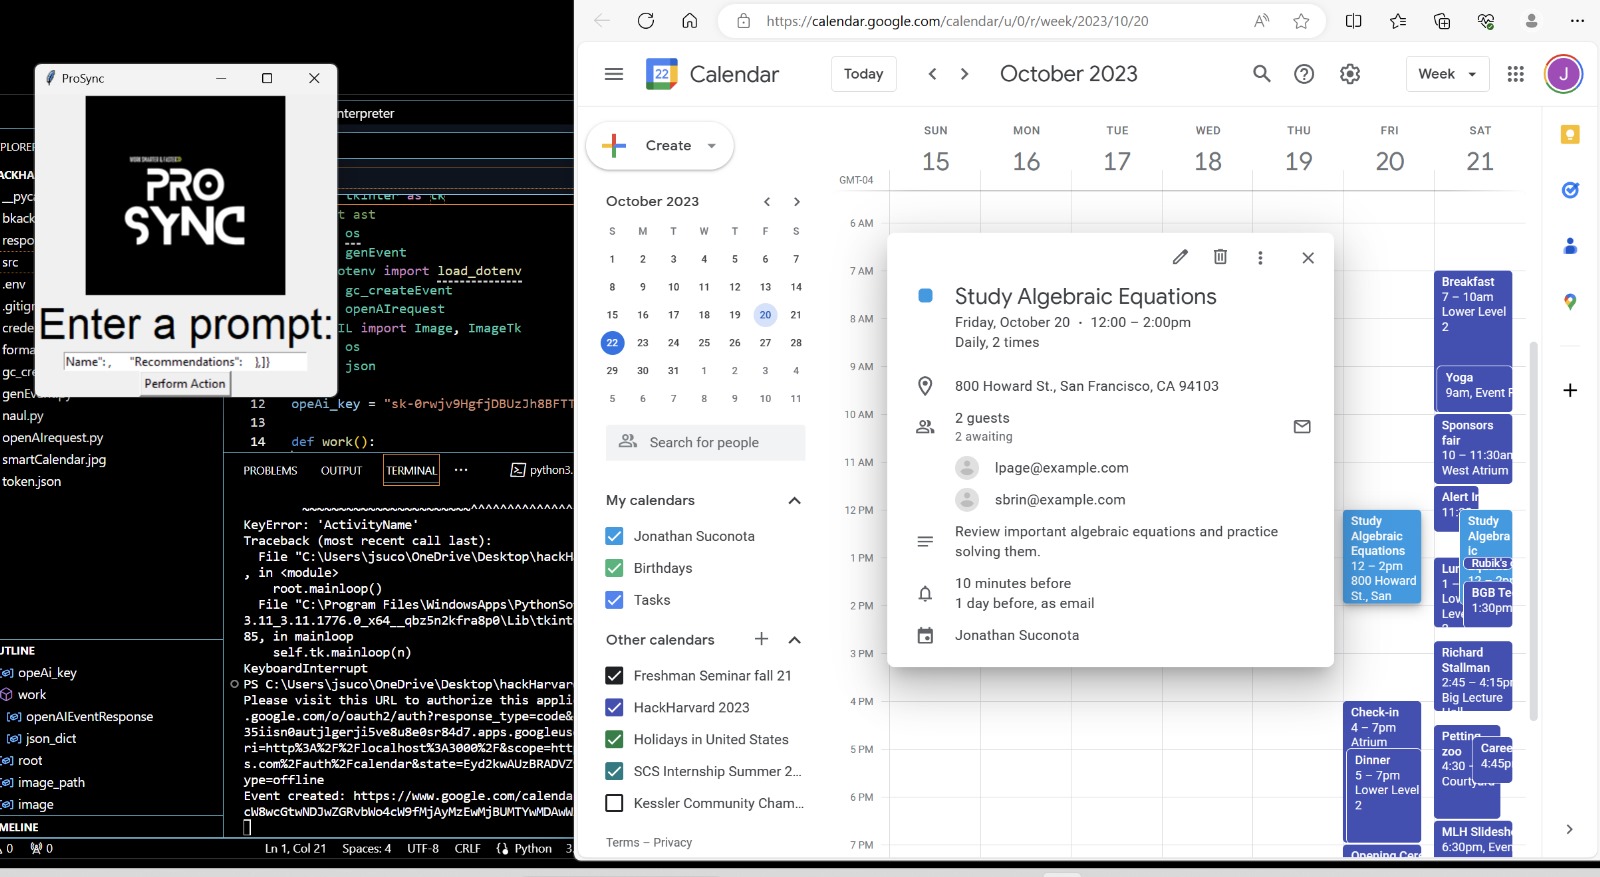Viewport: 1600px width, 877px height.
Task: Switch to the OUTPUT tab in VS Code
Action: pyautogui.click(x=341, y=471)
